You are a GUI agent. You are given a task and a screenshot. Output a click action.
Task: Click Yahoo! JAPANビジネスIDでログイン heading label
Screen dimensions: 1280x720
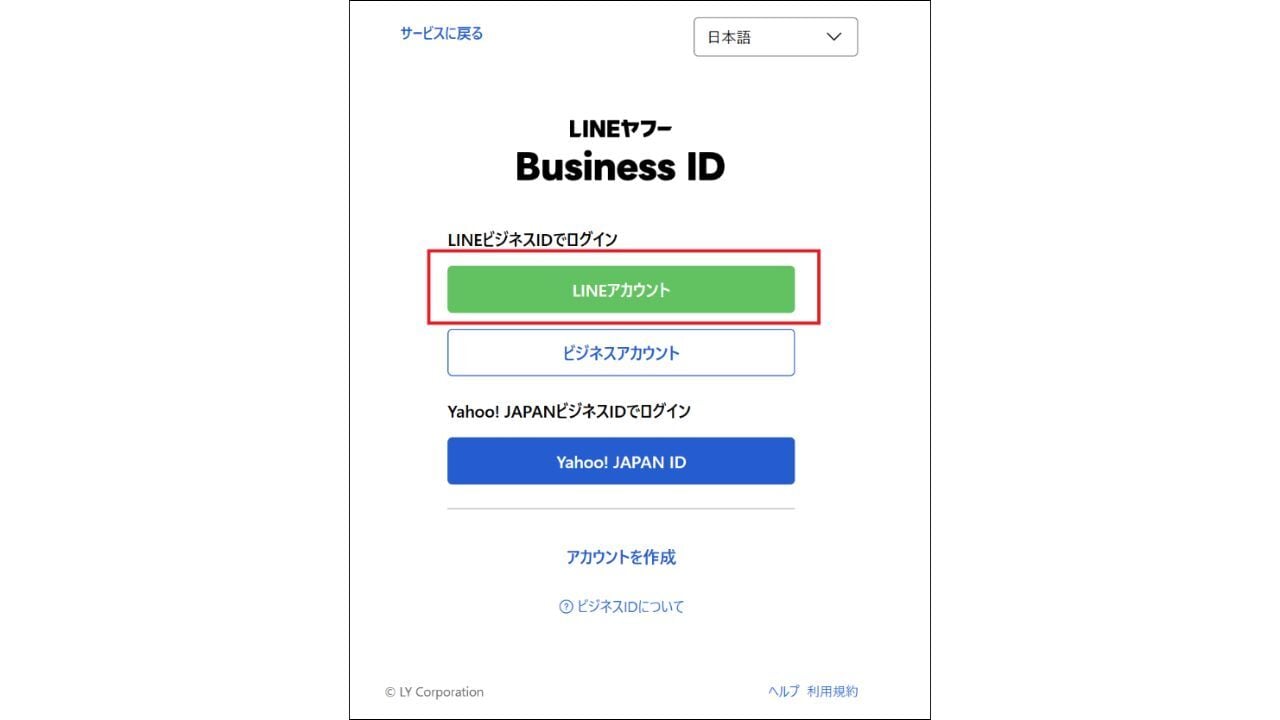click(x=569, y=411)
